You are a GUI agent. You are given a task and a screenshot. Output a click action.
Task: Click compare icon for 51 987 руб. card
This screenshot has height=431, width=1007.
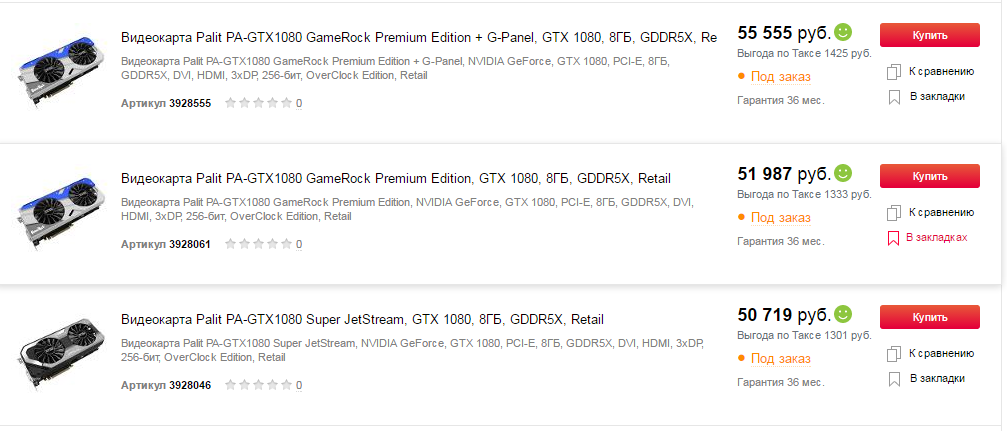coord(894,213)
